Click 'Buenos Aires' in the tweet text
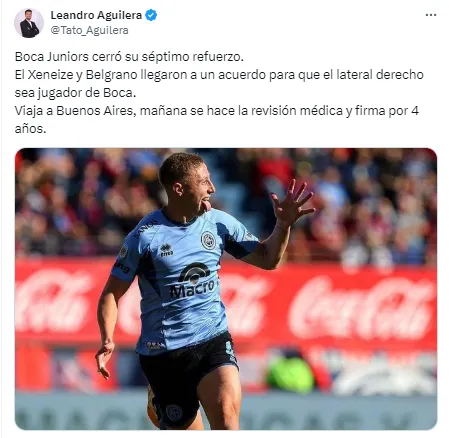This screenshot has height=438, width=449. click(x=95, y=110)
